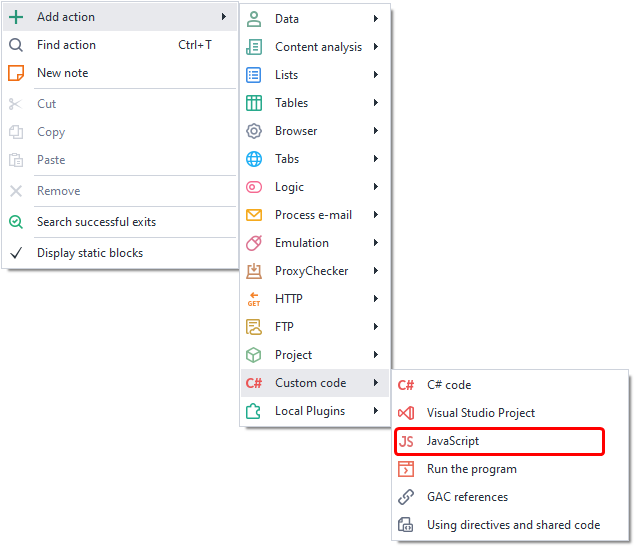Click the Tabs globe icon
The height and width of the screenshot is (548, 636).
pyautogui.click(x=254, y=159)
